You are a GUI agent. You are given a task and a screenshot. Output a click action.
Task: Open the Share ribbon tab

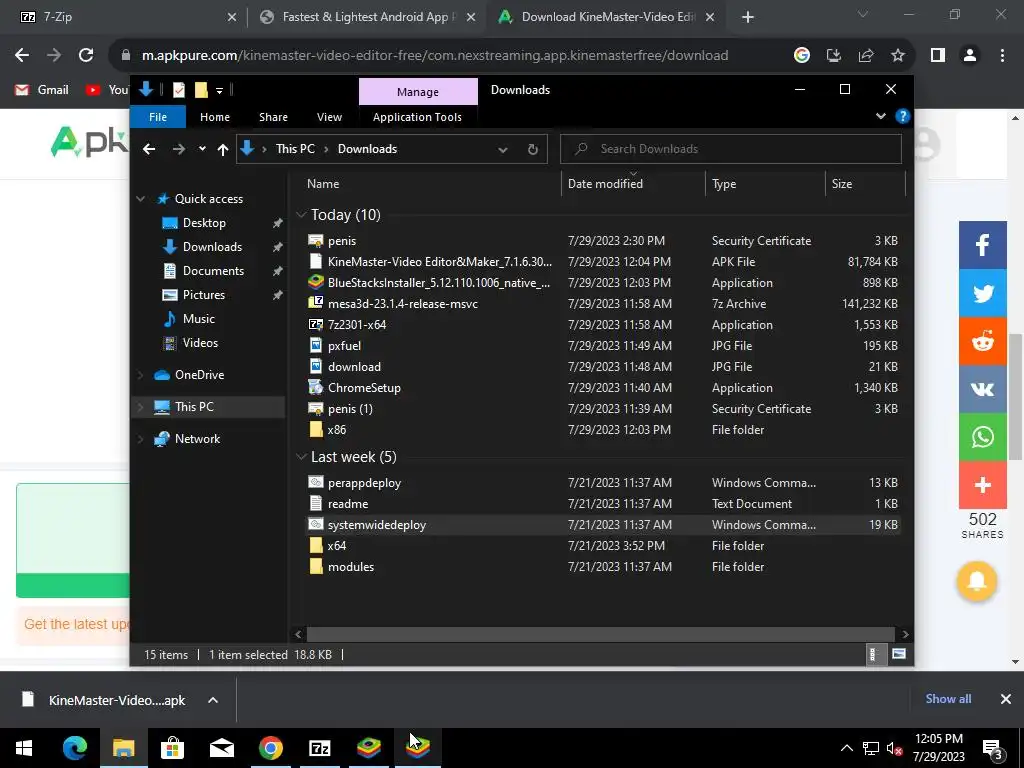273,117
